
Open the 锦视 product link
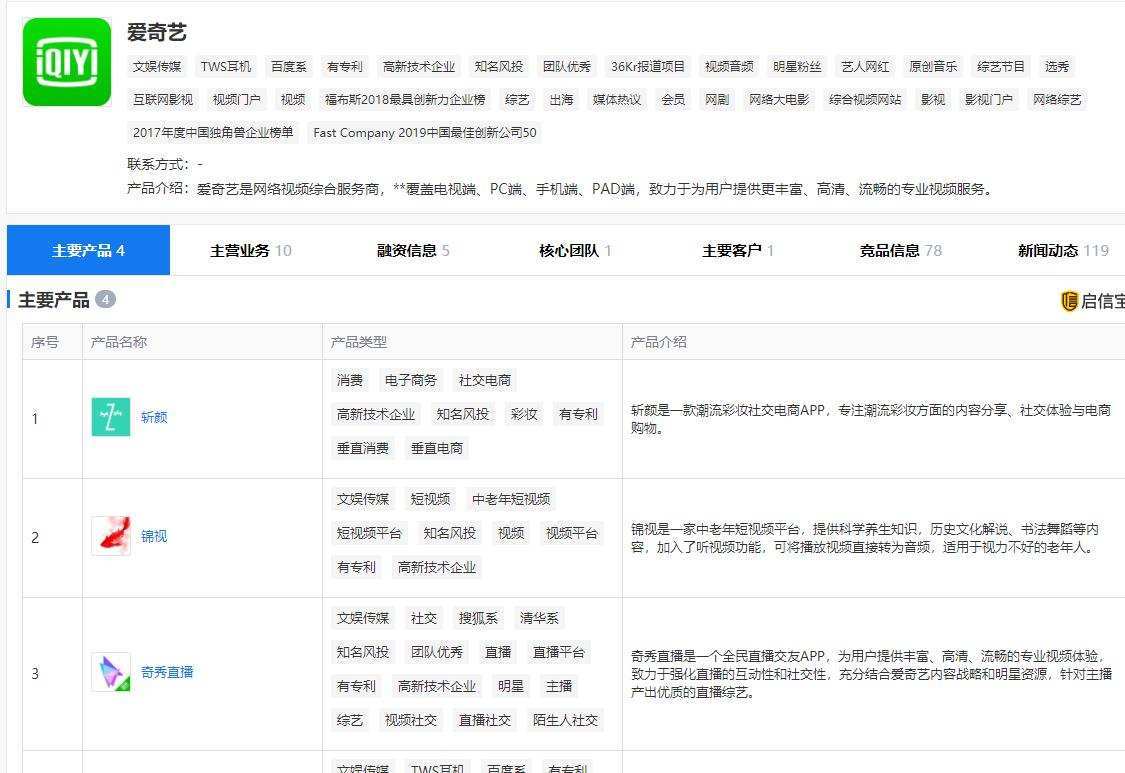pyautogui.click(x=154, y=536)
